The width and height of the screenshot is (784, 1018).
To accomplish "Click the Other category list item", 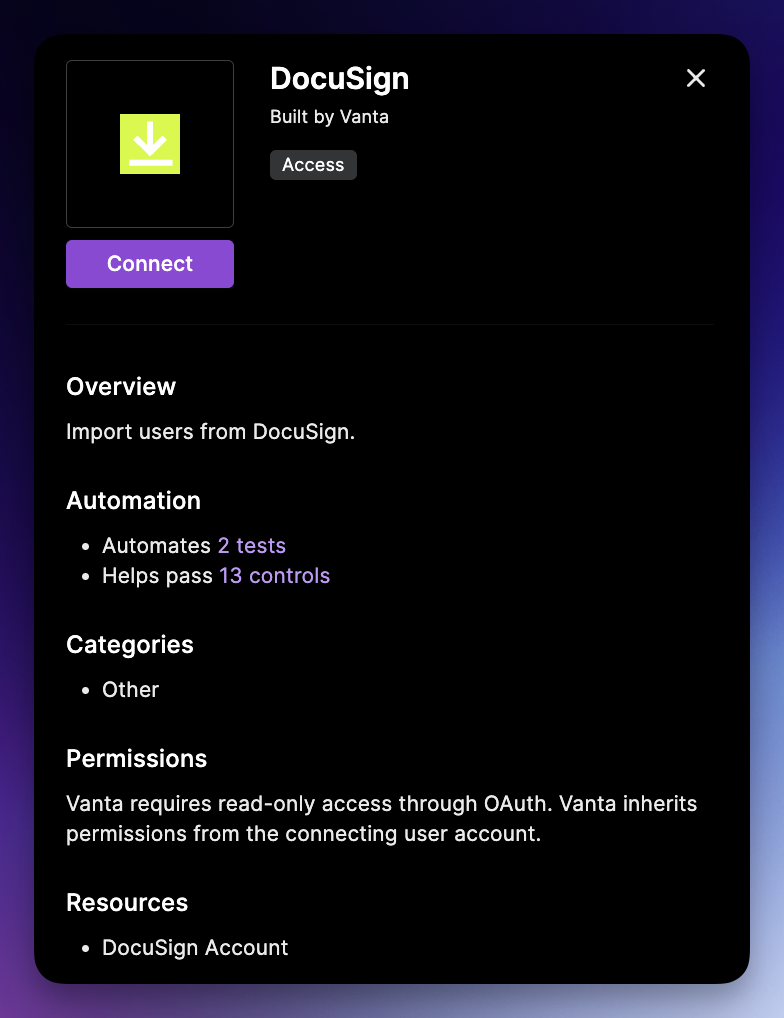I will (x=130, y=689).
